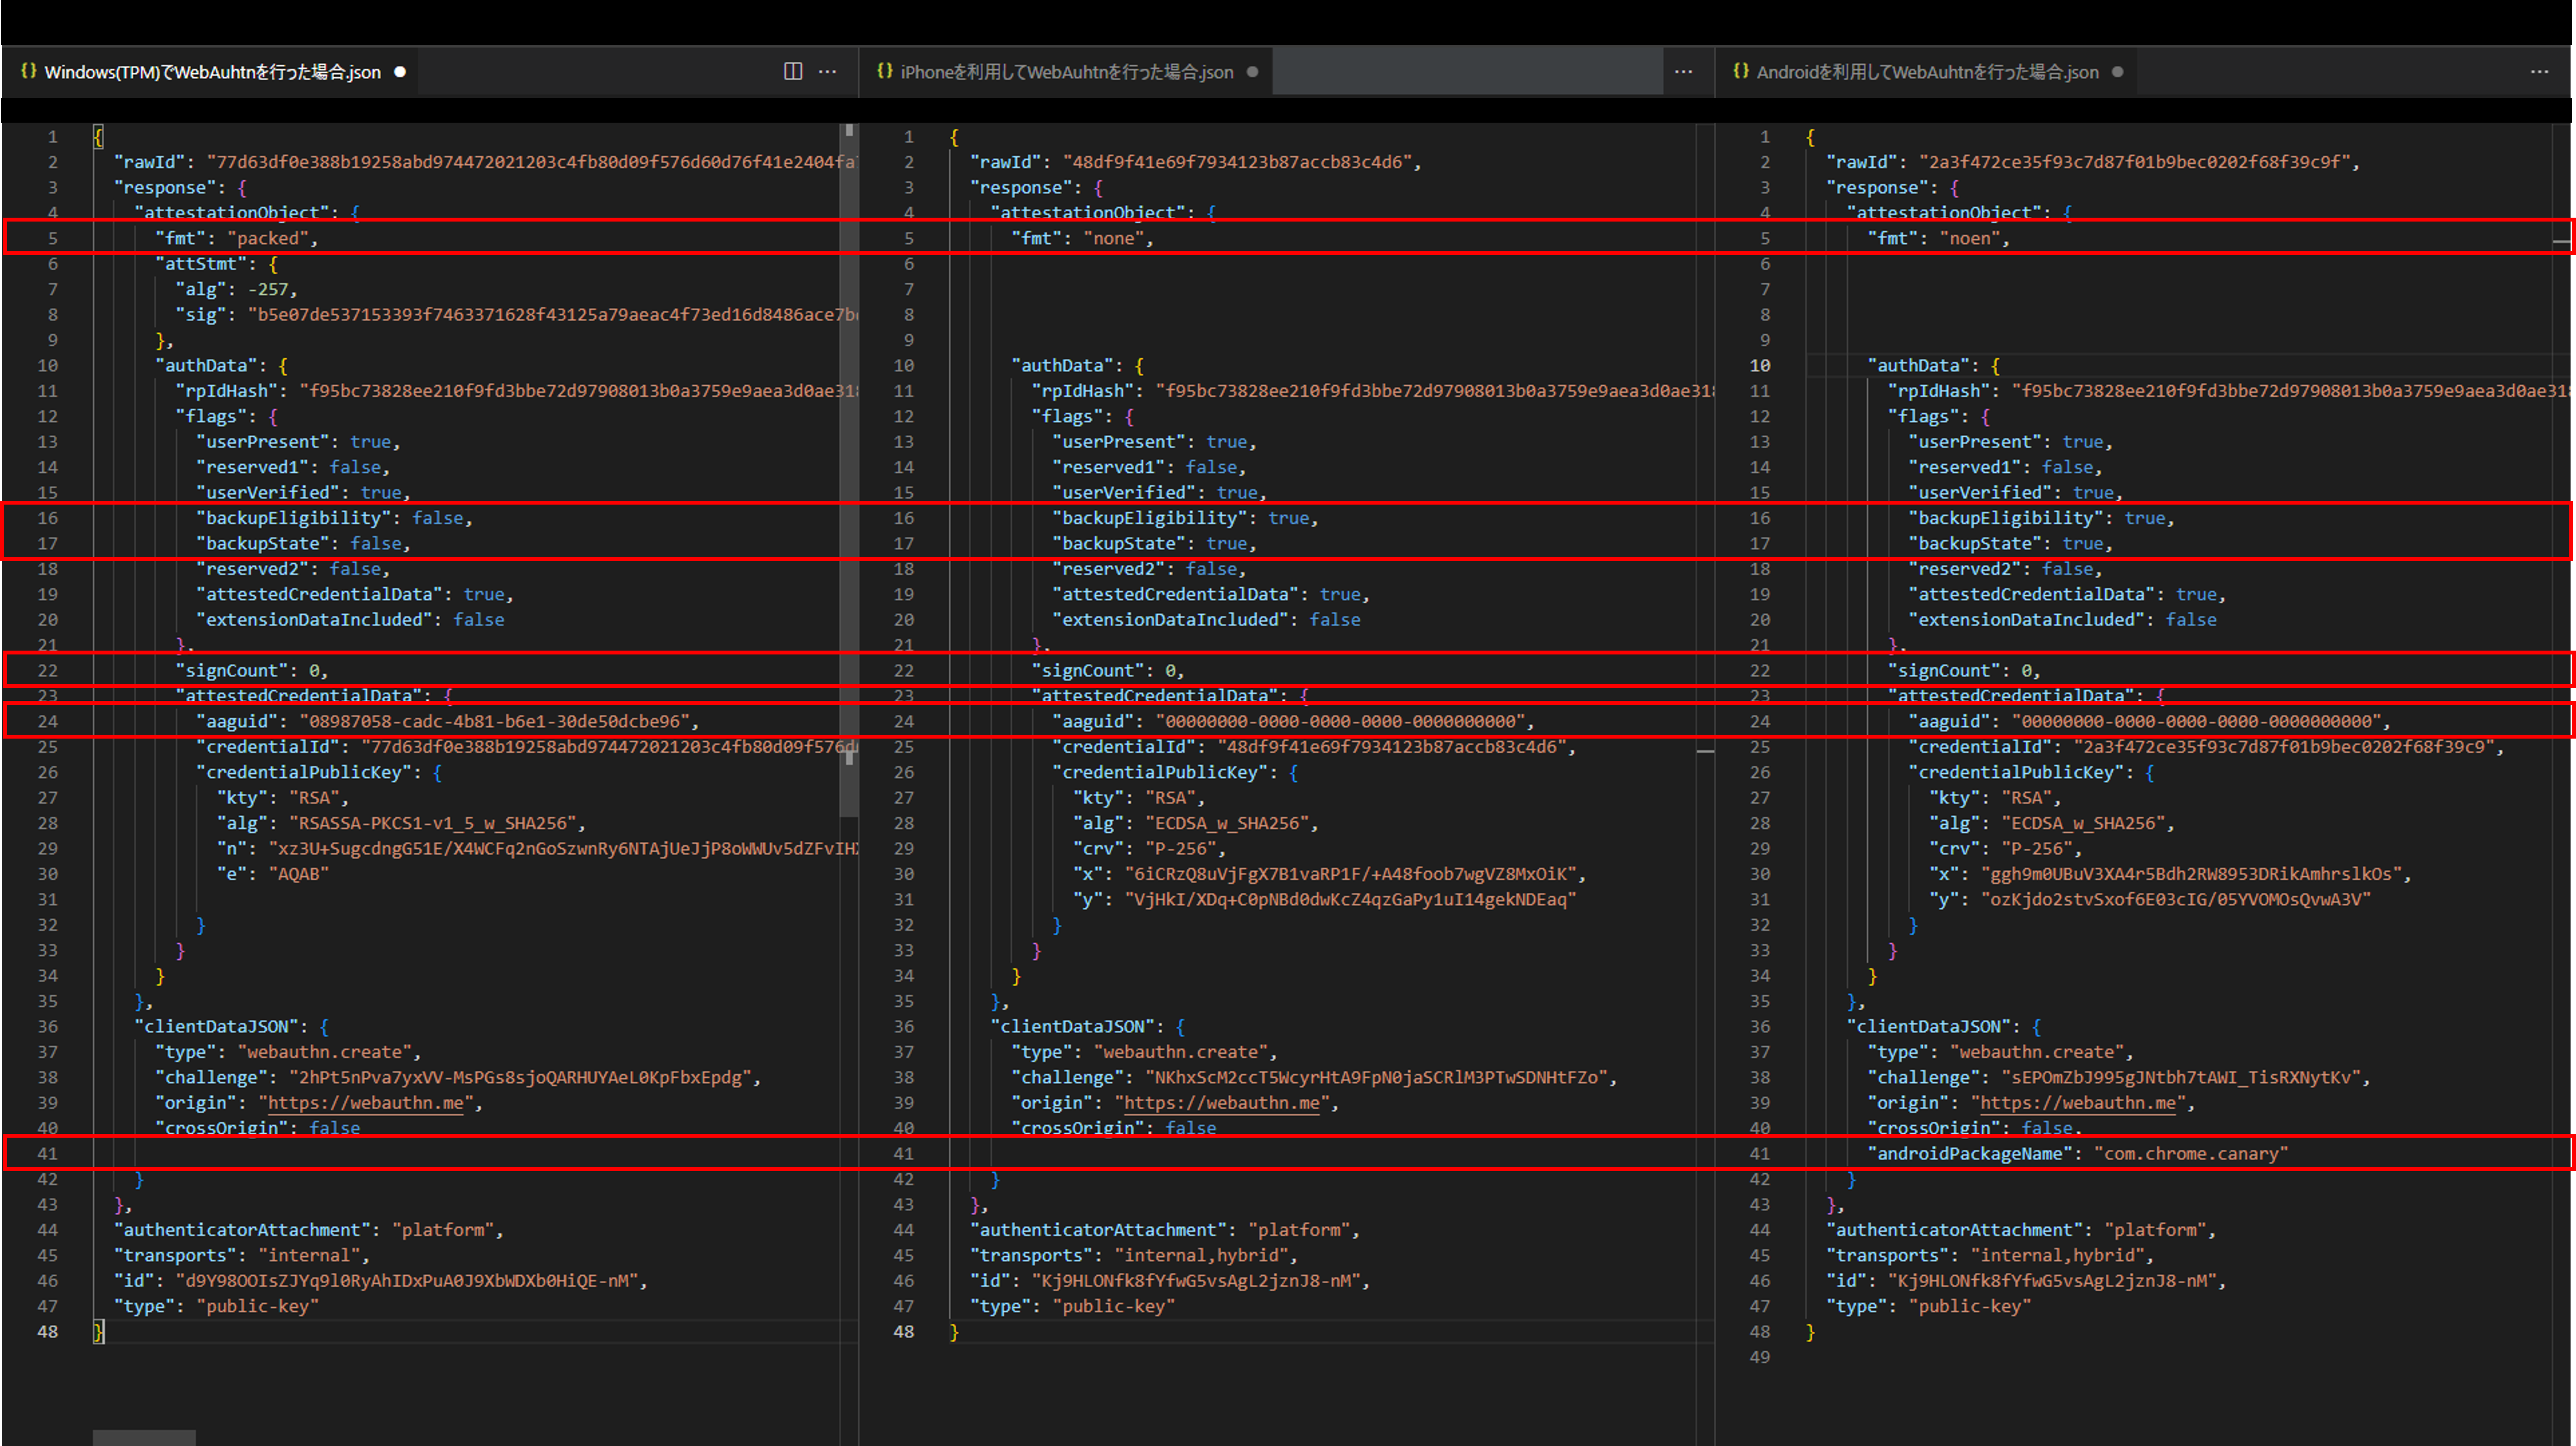Click unsaved dot on iPhone json tab
This screenshot has height=1446, width=2576.
pyautogui.click(x=1252, y=72)
